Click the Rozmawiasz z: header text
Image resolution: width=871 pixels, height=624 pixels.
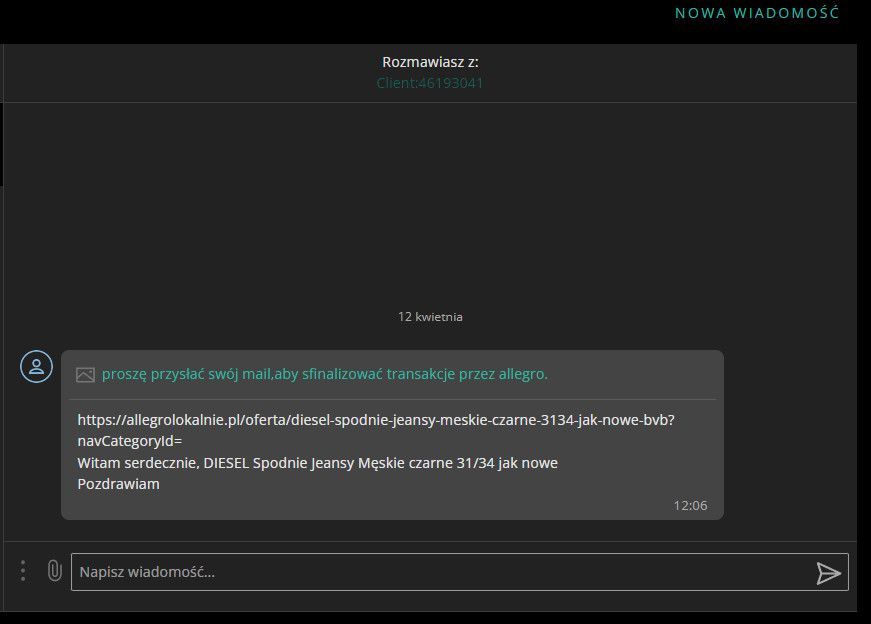430,62
